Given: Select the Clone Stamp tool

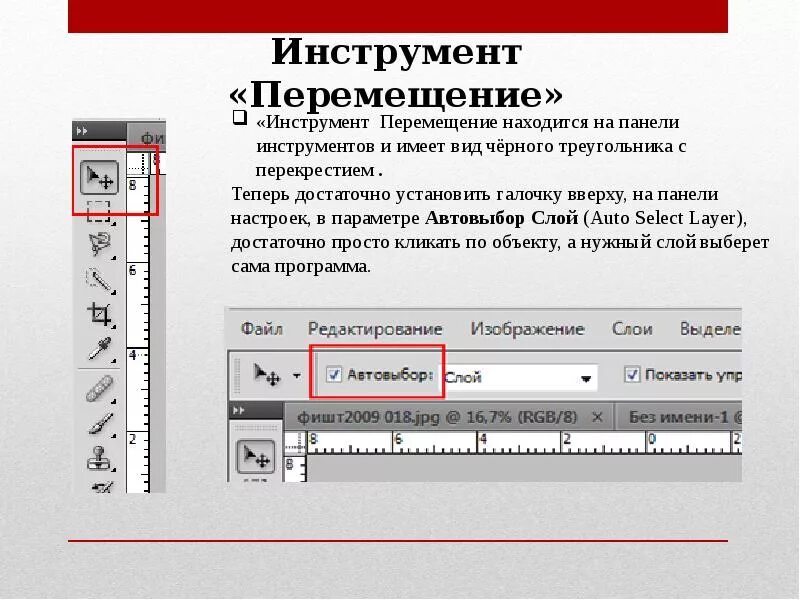Looking at the screenshot, I should (99, 458).
